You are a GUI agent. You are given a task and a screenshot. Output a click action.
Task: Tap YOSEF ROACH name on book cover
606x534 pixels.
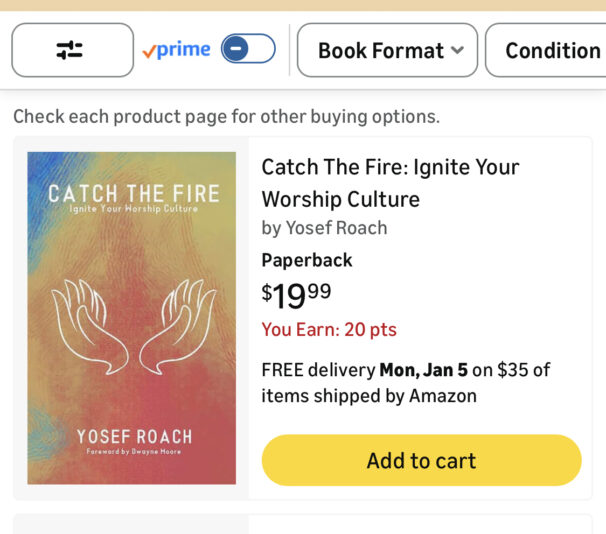click(x=134, y=437)
